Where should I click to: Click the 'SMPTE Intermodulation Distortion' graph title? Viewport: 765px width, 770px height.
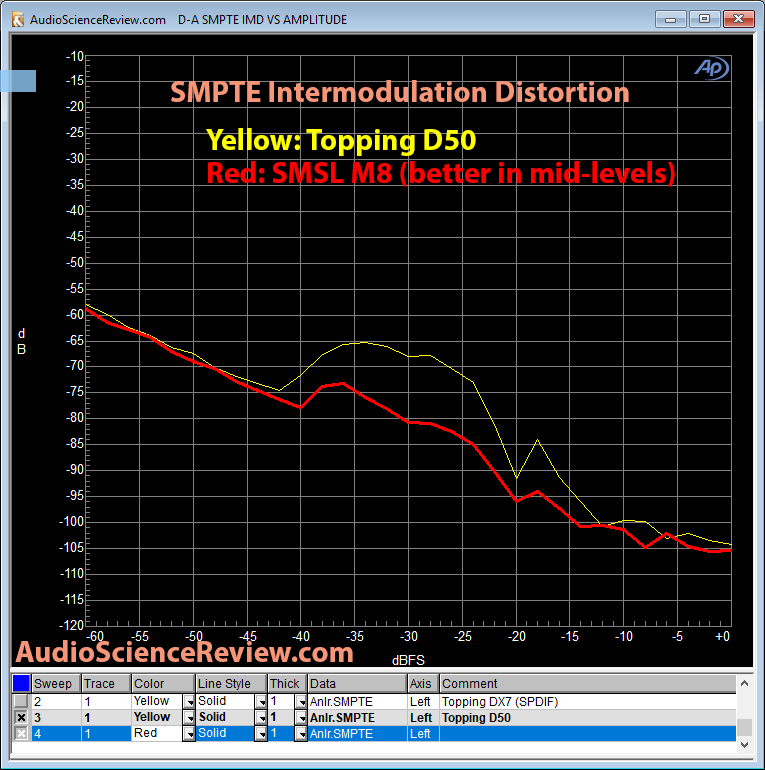pyautogui.click(x=400, y=92)
